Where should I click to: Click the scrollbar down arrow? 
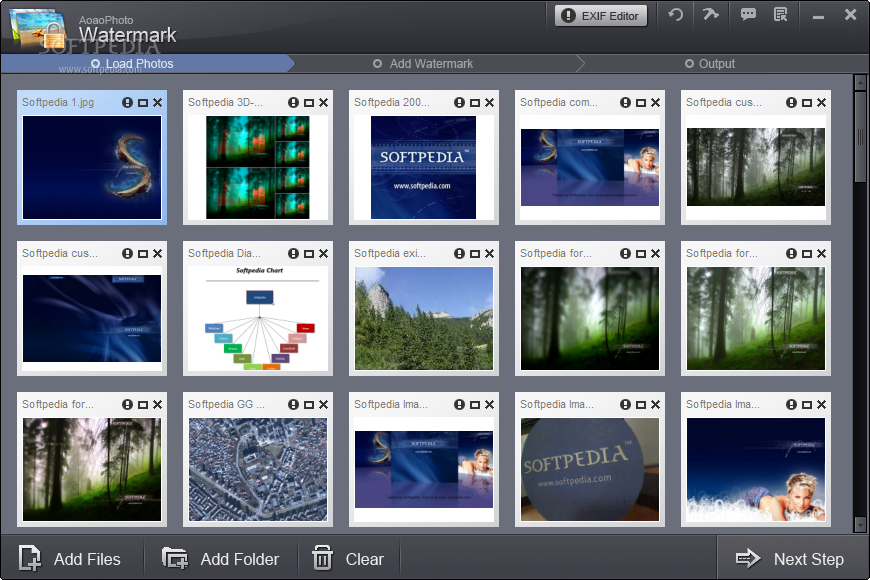[860, 524]
